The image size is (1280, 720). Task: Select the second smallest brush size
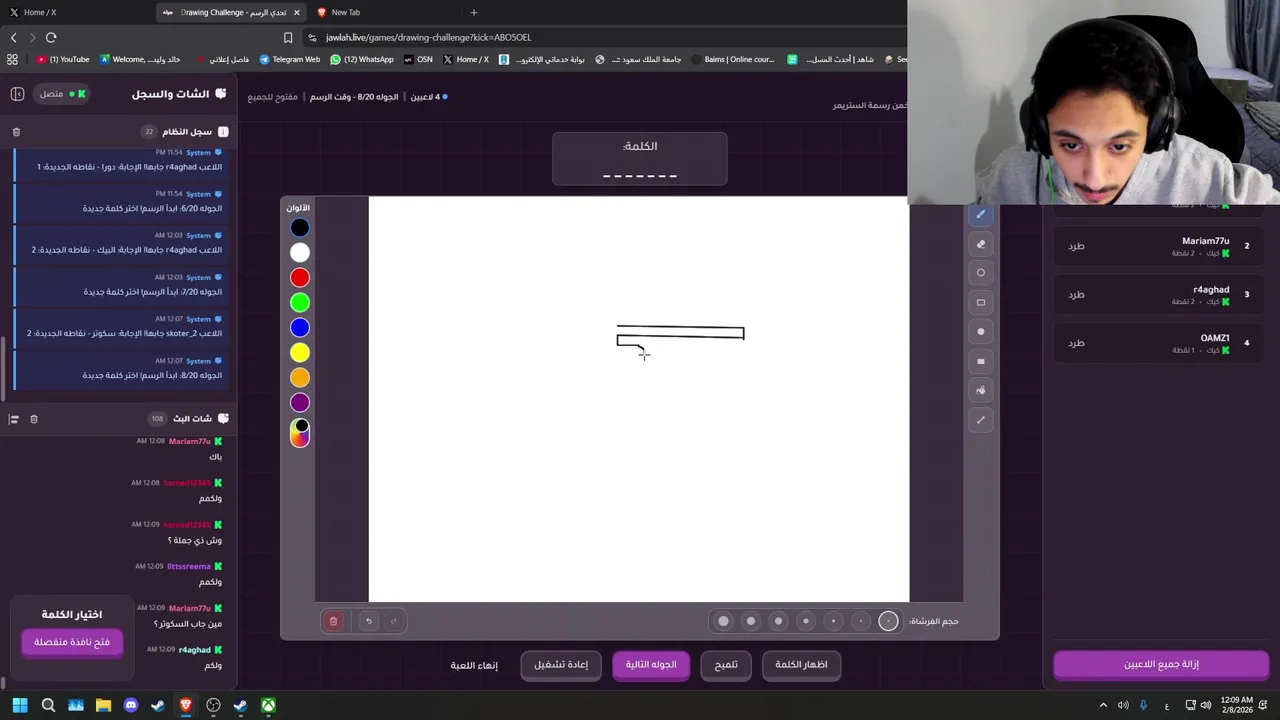pos(861,621)
